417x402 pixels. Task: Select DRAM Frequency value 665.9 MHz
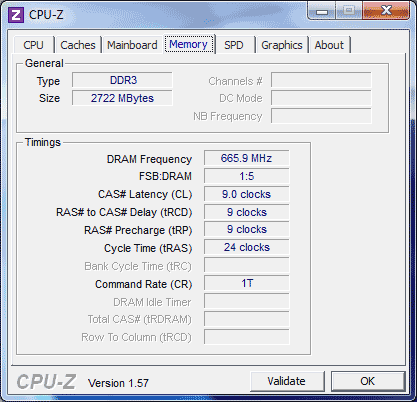(247, 158)
